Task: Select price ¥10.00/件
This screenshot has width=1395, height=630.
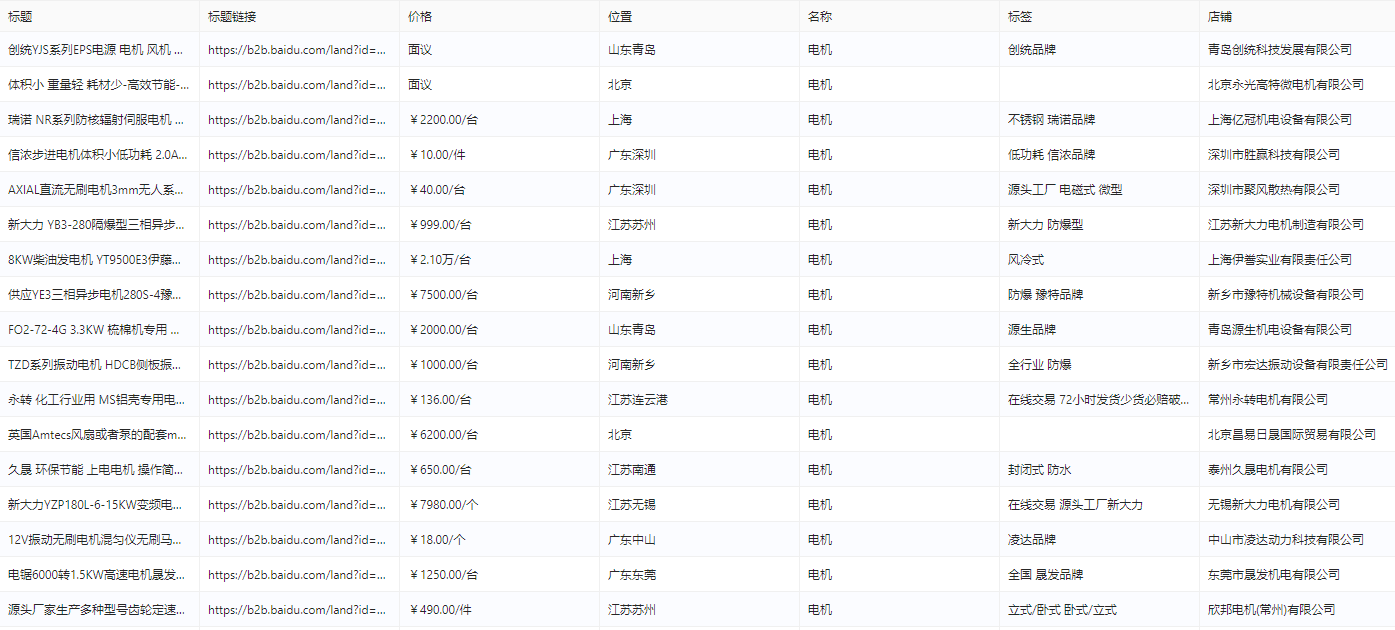Action: 439,155
